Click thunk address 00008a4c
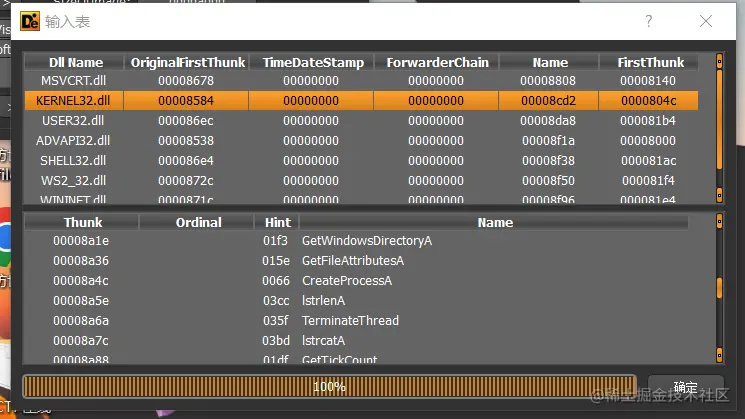745x419 pixels. [x=81, y=281]
